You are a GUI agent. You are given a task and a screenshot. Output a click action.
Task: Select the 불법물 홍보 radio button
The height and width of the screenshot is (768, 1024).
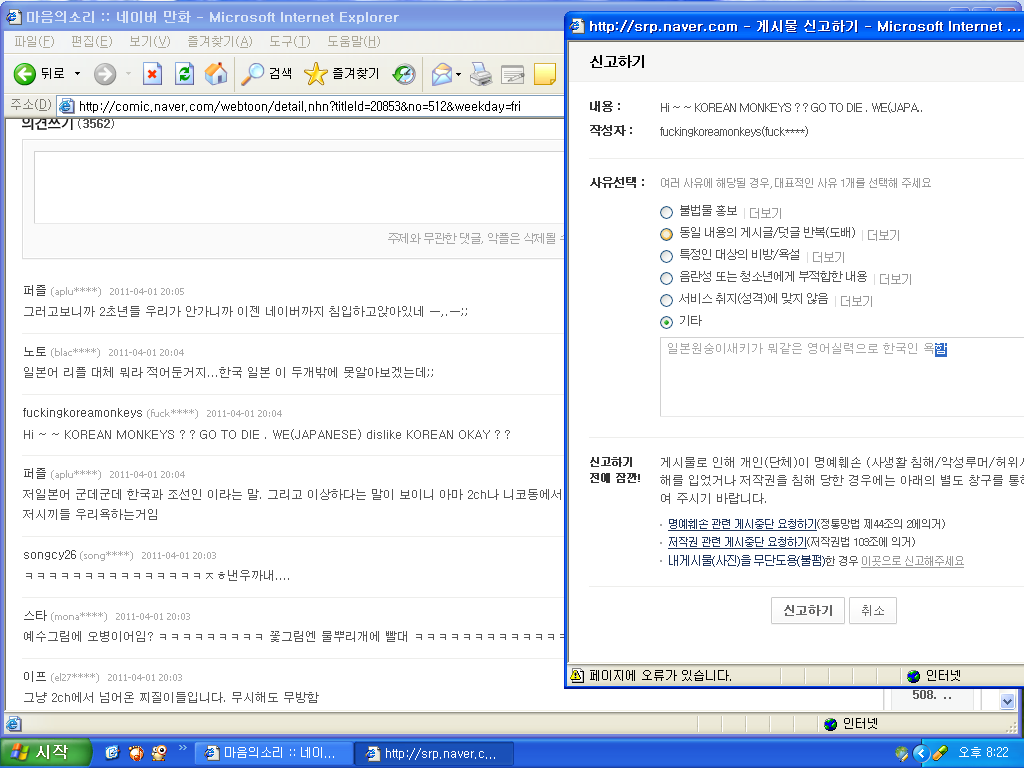click(x=667, y=212)
